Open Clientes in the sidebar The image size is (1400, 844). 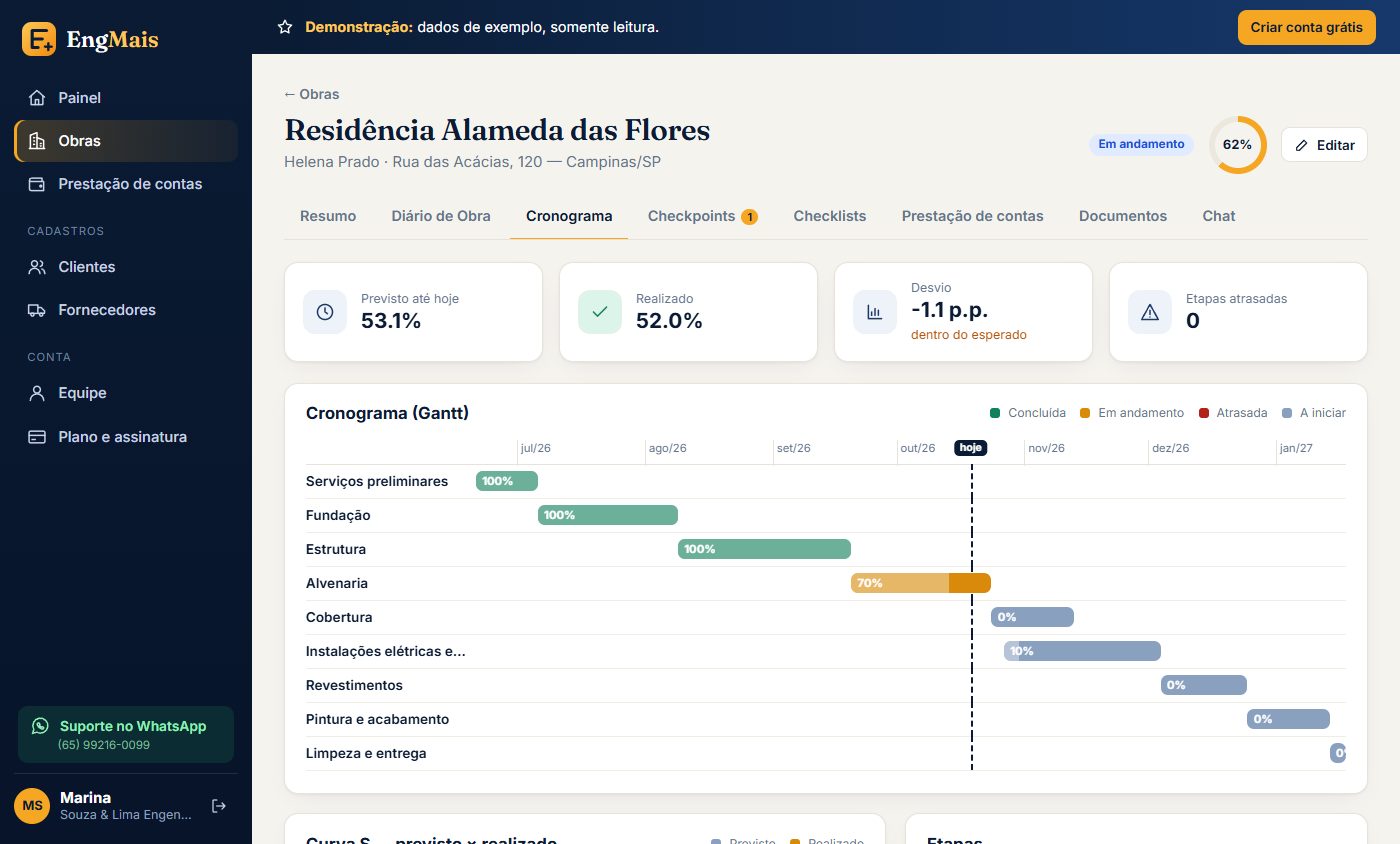click(x=126, y=267)
